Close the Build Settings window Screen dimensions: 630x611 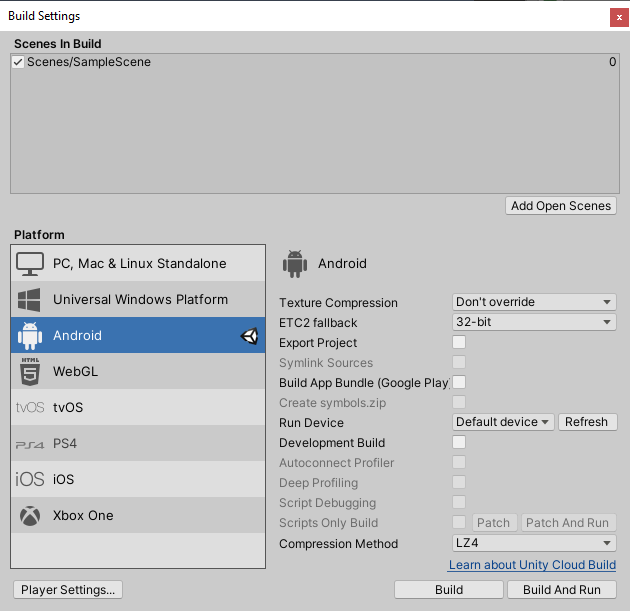pyautogui.click(x=619, y=18)
